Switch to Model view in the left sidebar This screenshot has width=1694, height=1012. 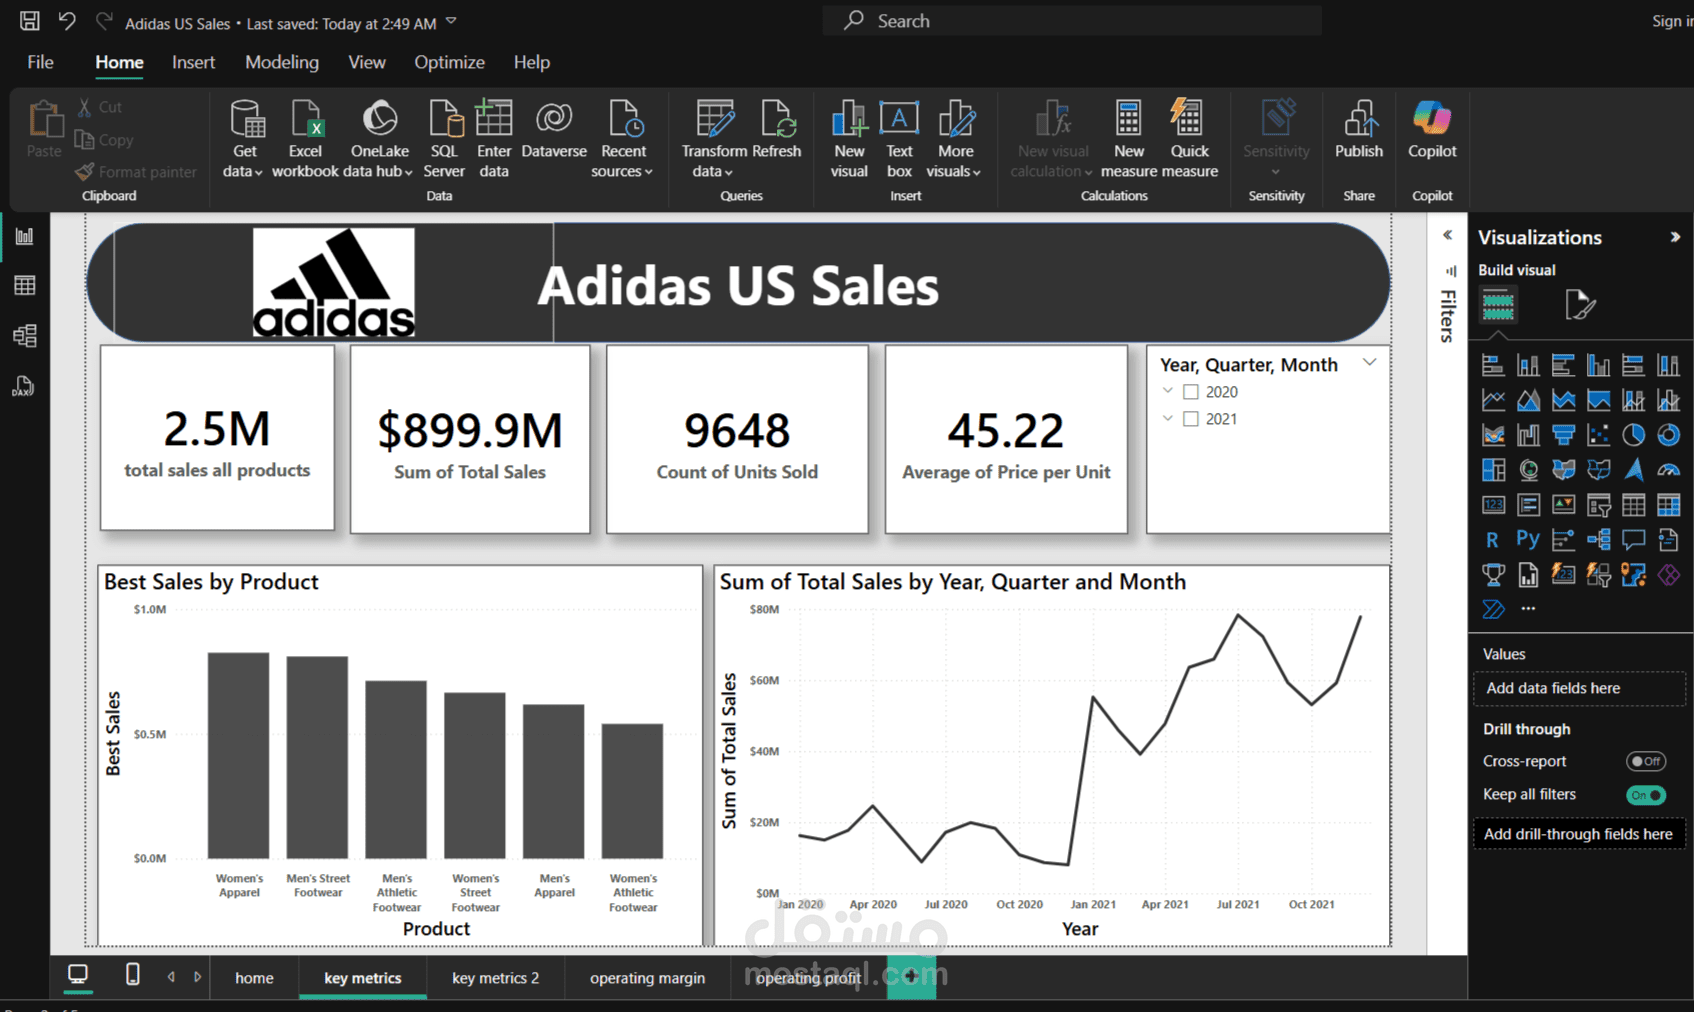[x=25, y=336]
